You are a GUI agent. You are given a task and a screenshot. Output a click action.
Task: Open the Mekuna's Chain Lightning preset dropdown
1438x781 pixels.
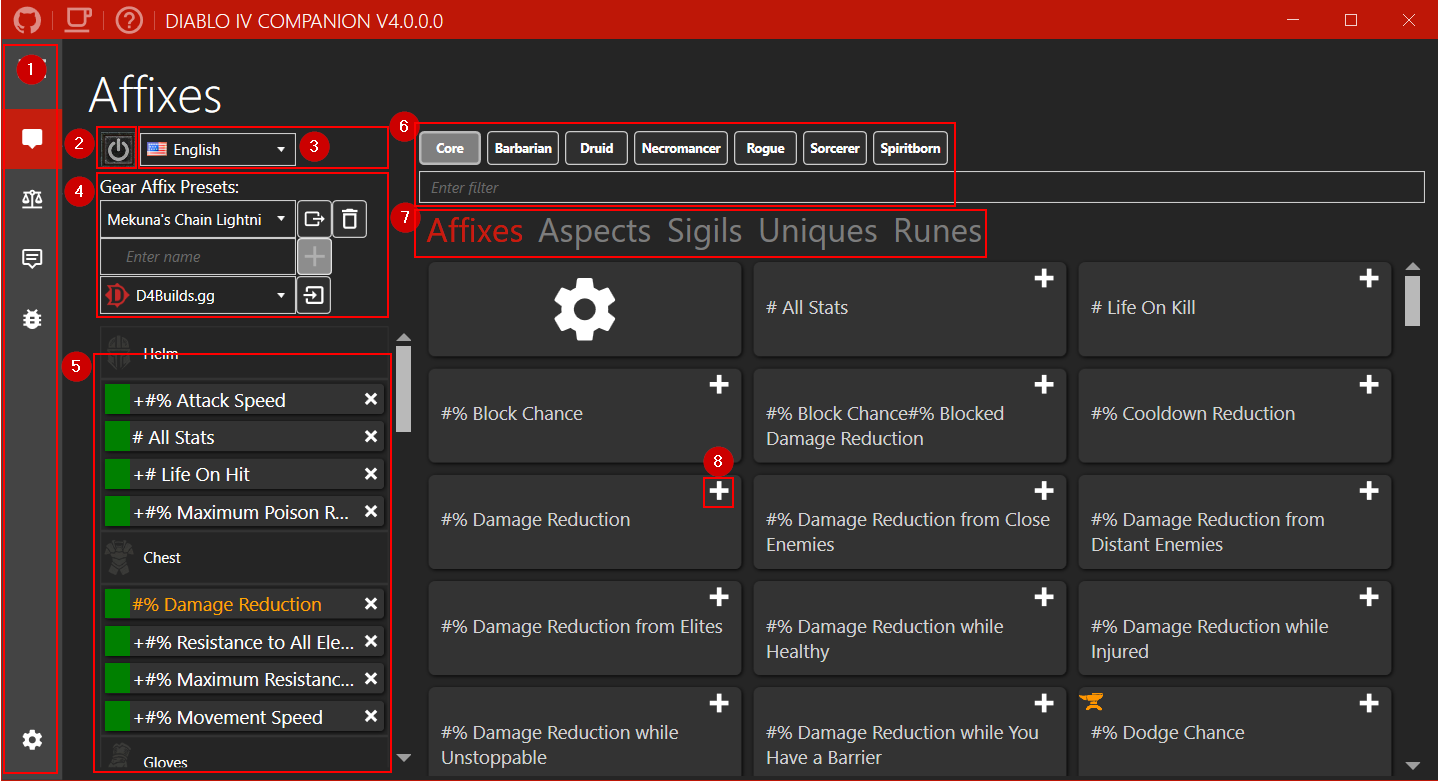pos(198,219)
